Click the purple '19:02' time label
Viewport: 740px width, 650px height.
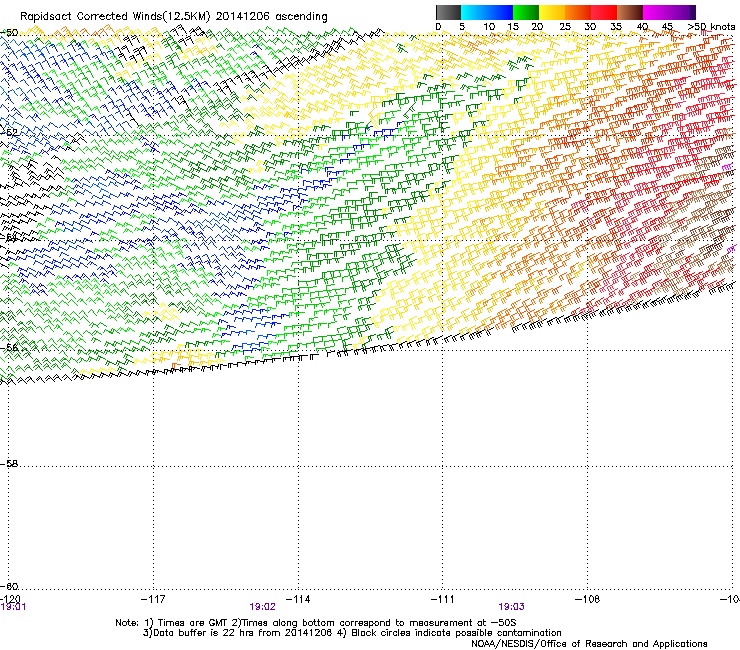coord(262,607)
